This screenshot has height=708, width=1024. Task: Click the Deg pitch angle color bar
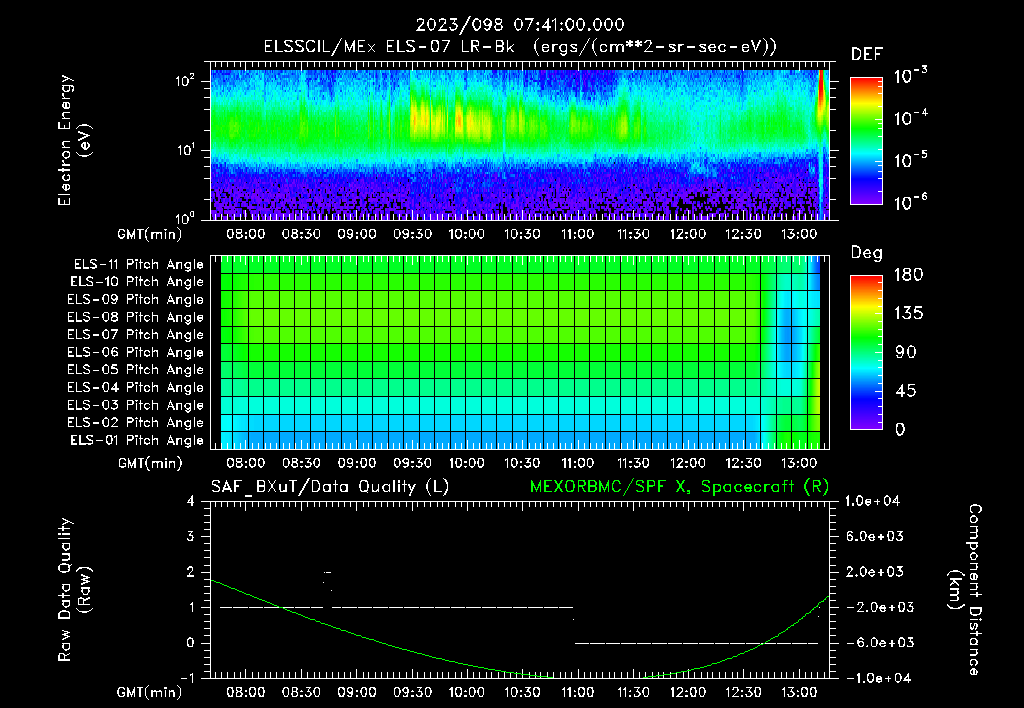pos(866,352)
